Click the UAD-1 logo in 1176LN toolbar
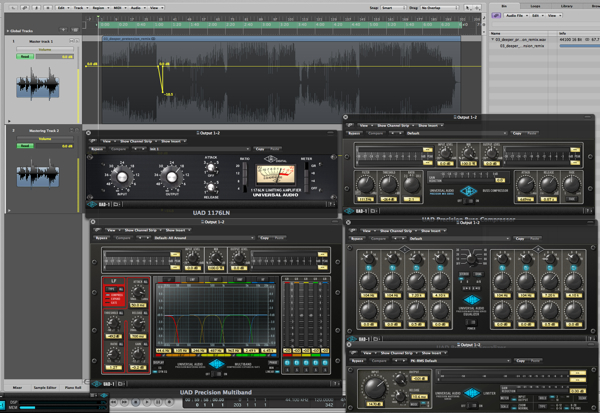The height and width of the screenshot is (413, 600). click(99, 204)
